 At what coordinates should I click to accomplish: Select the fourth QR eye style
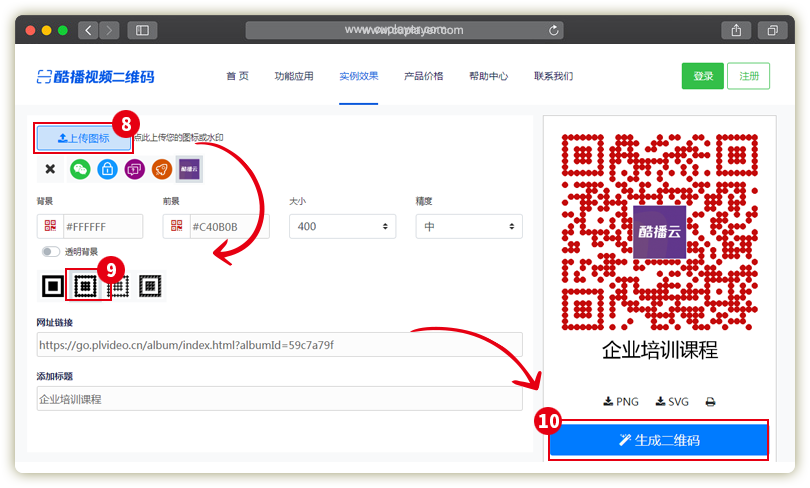point(150,286)
